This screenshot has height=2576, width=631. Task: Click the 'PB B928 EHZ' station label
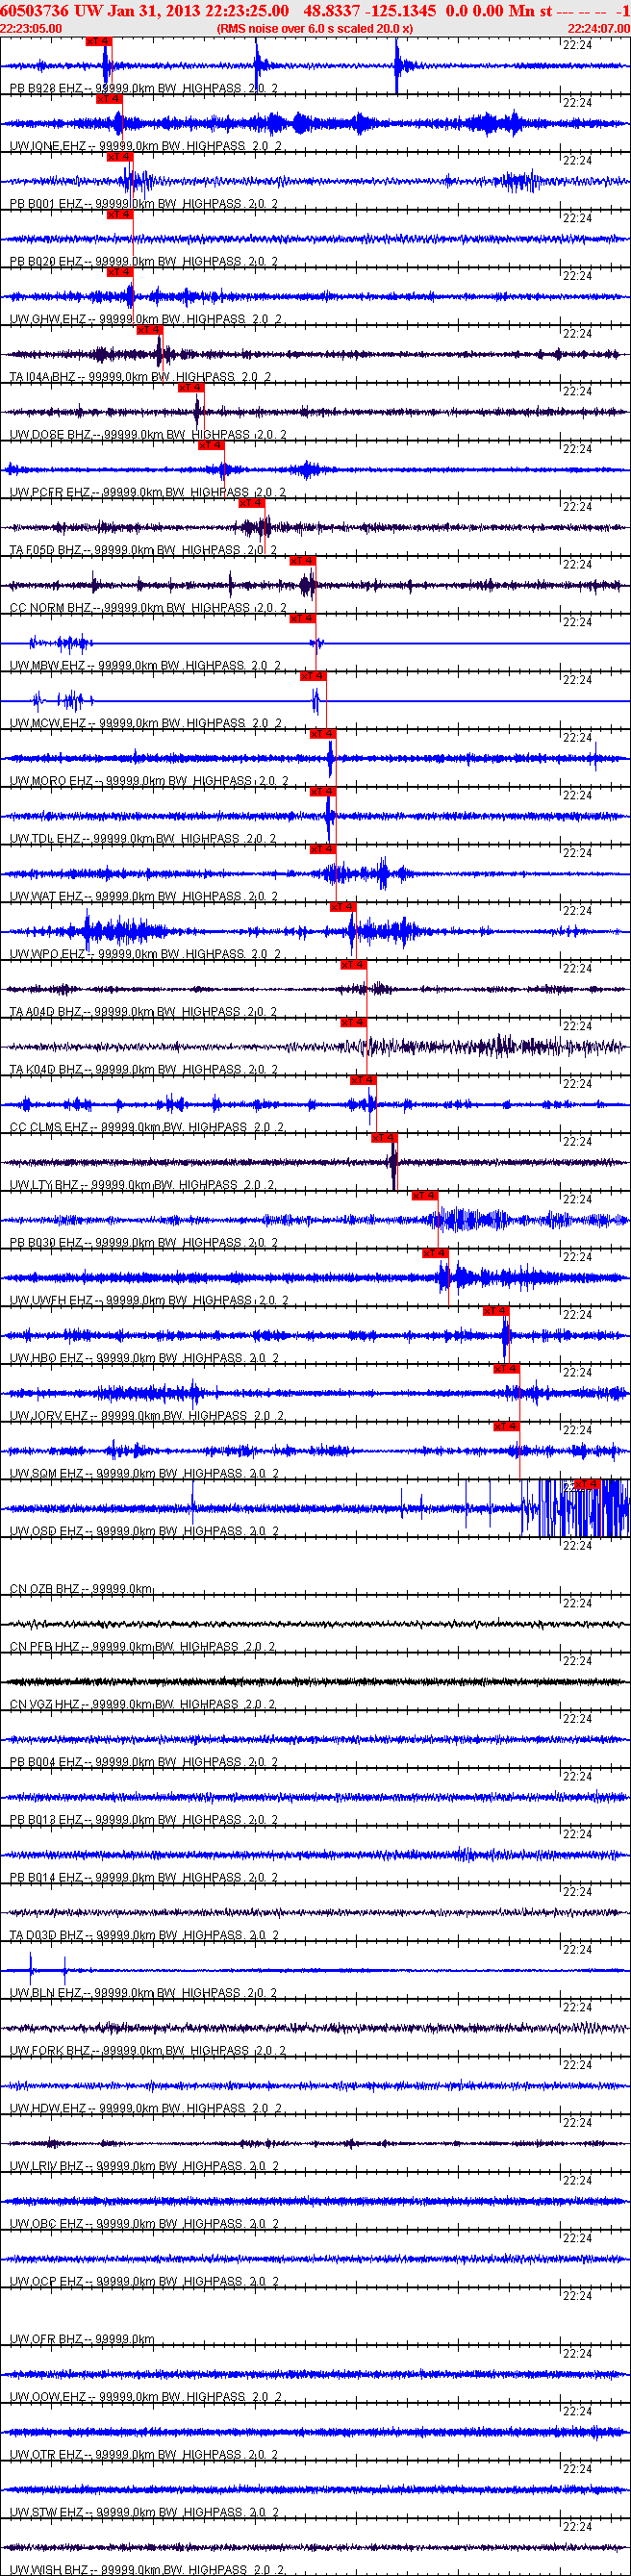click(x=47, y=89)
